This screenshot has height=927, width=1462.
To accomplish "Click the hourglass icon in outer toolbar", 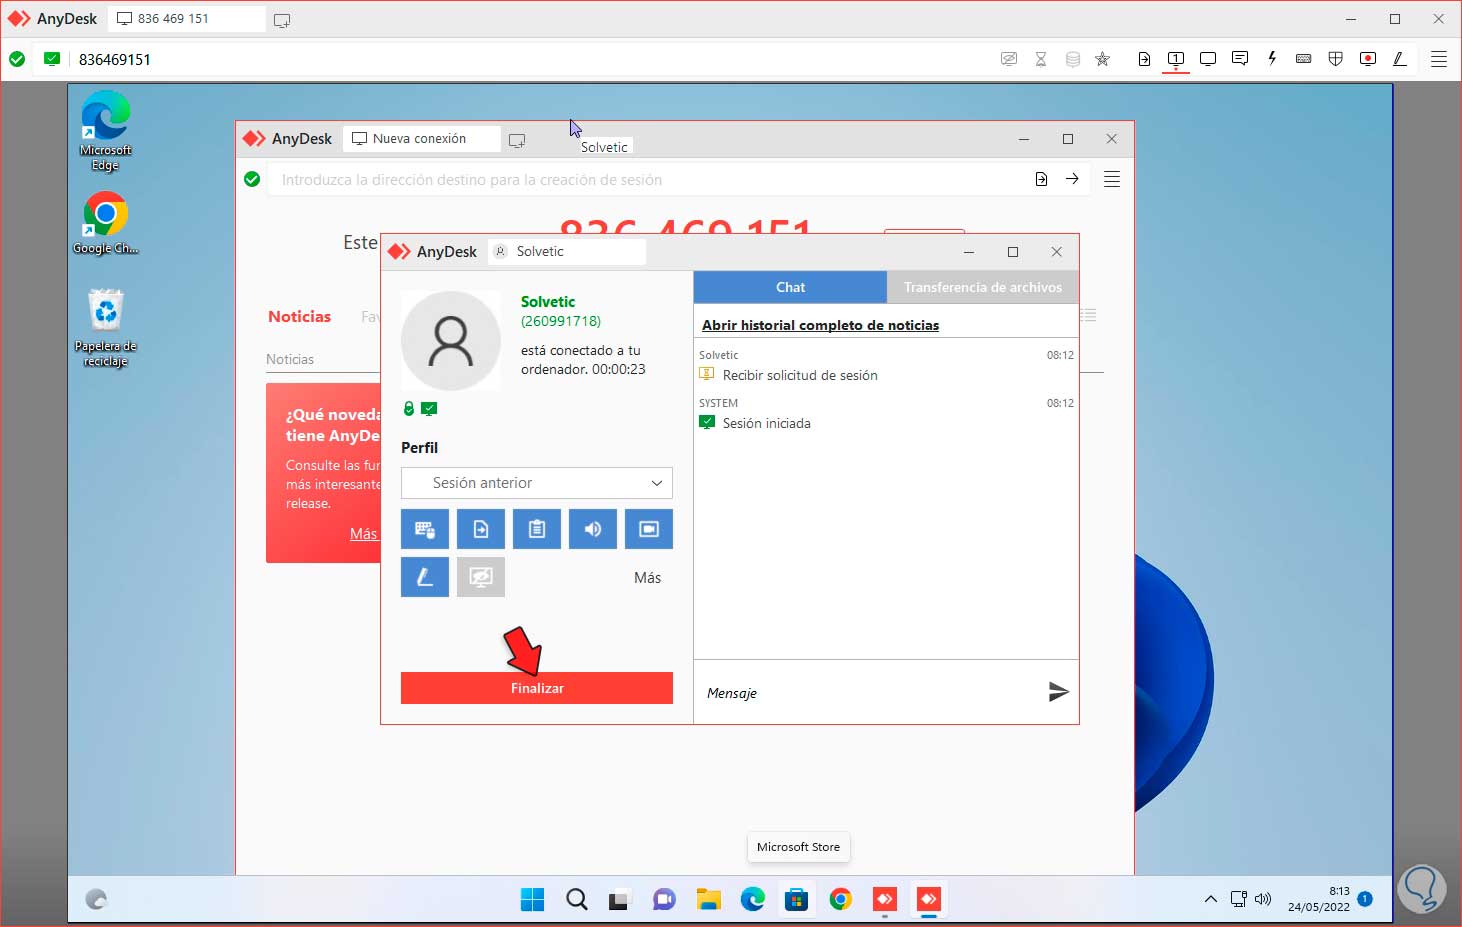I will click(x=1041, y=59).
